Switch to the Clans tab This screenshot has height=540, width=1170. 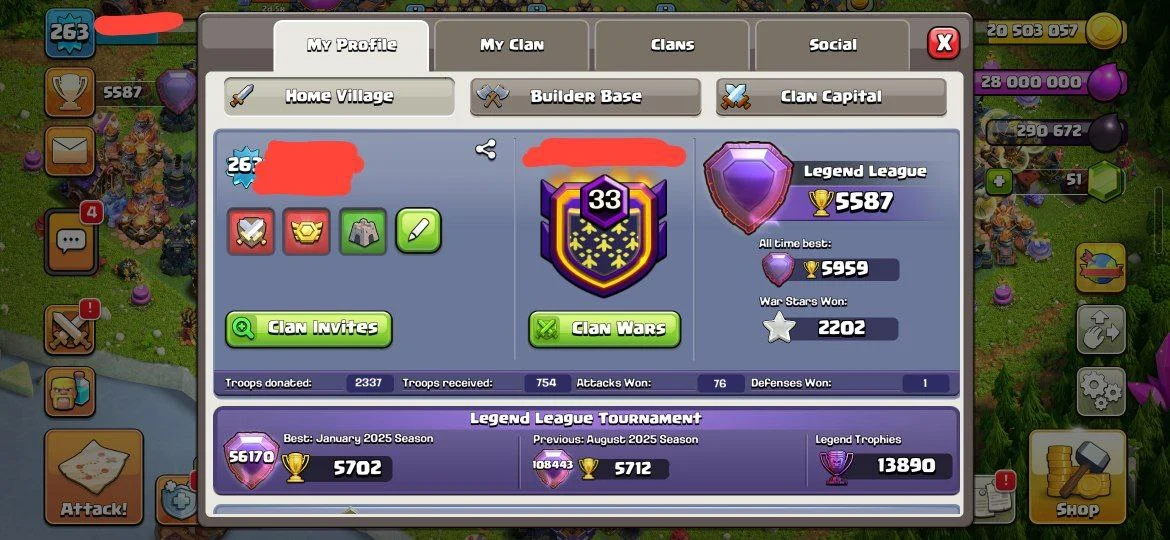(x=672, y=45)
